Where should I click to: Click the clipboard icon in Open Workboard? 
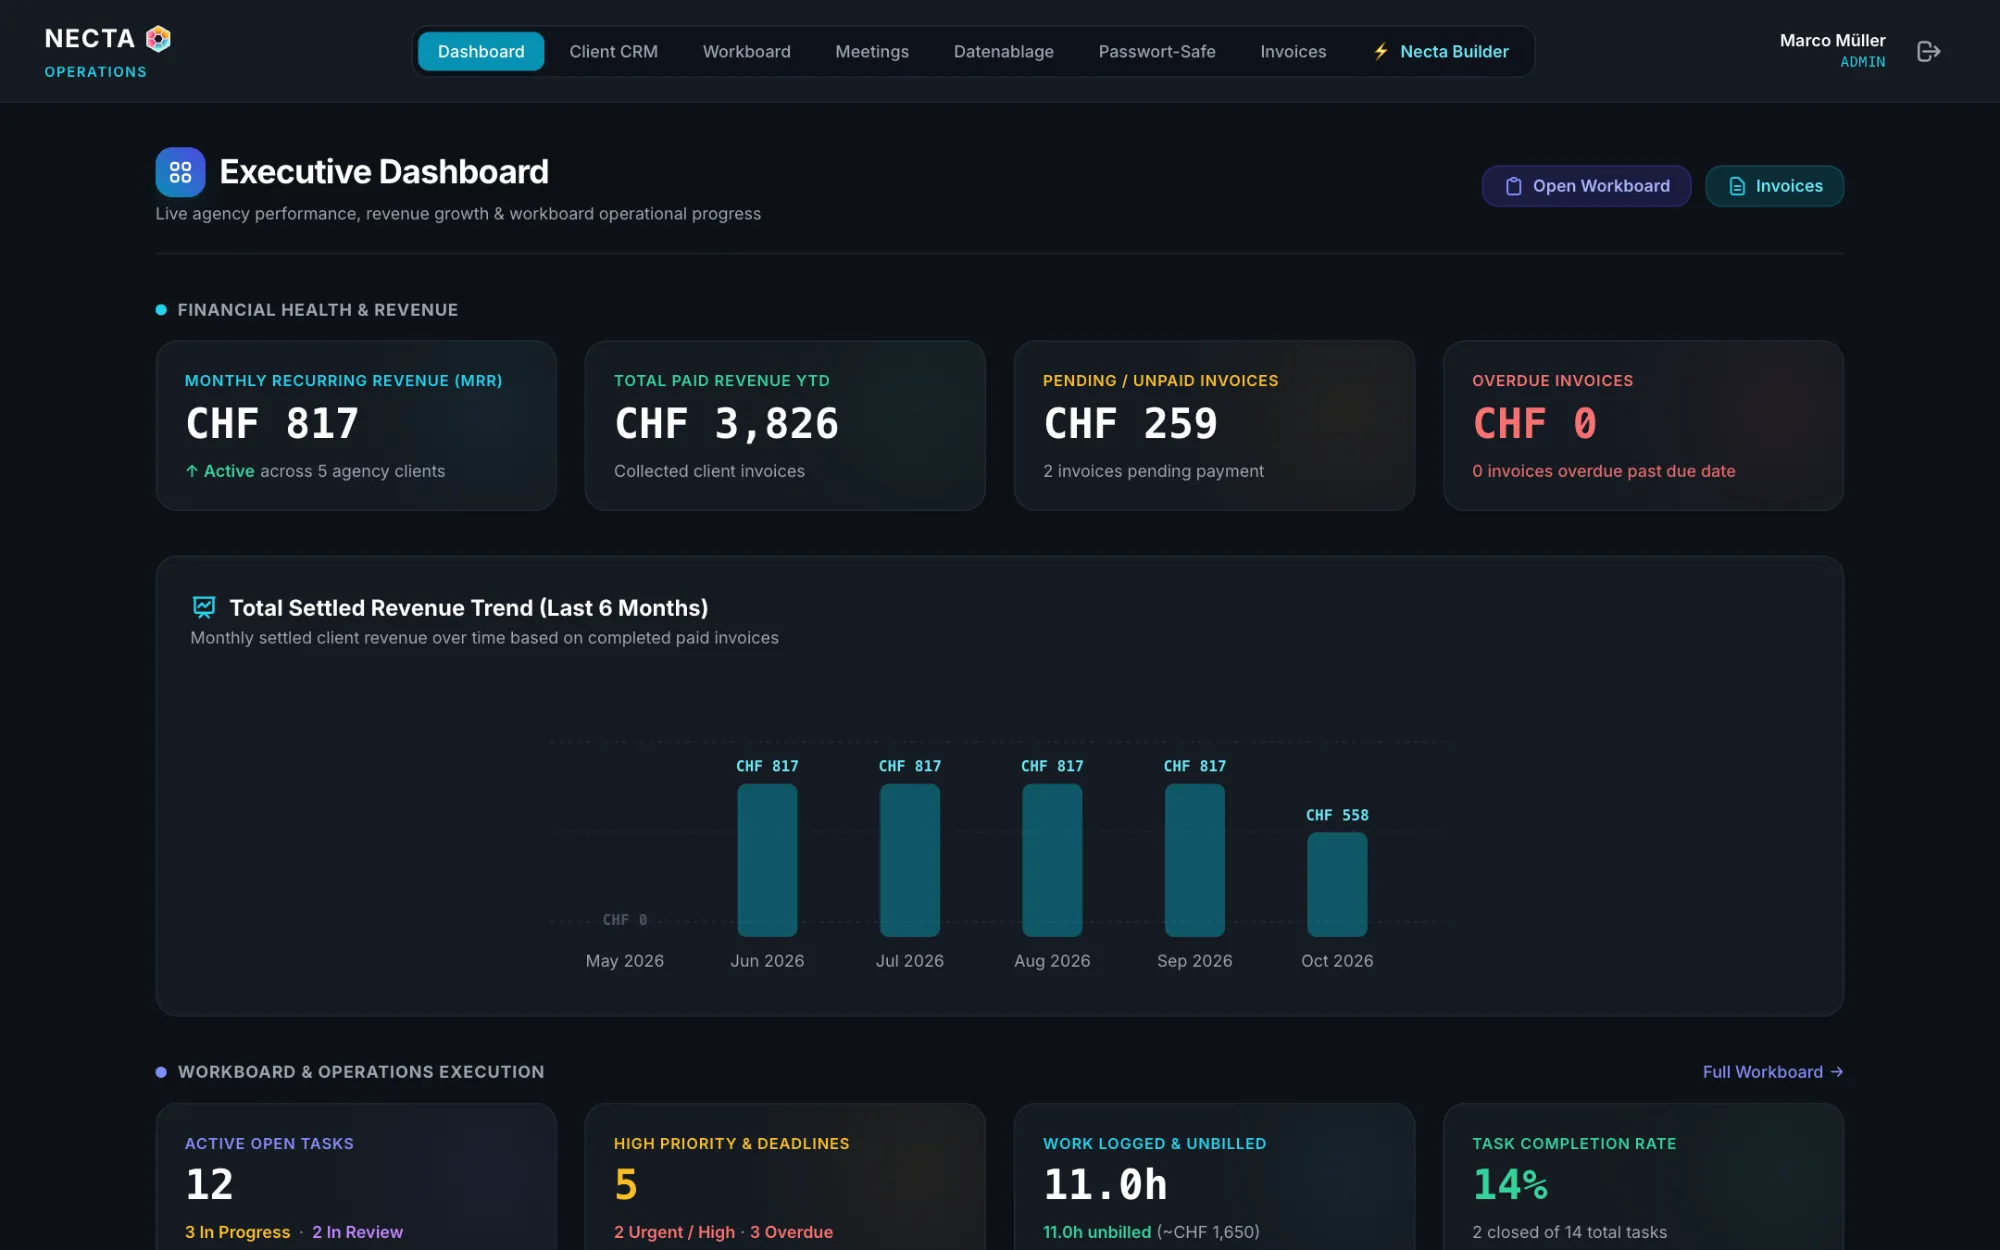point(1514,186)
